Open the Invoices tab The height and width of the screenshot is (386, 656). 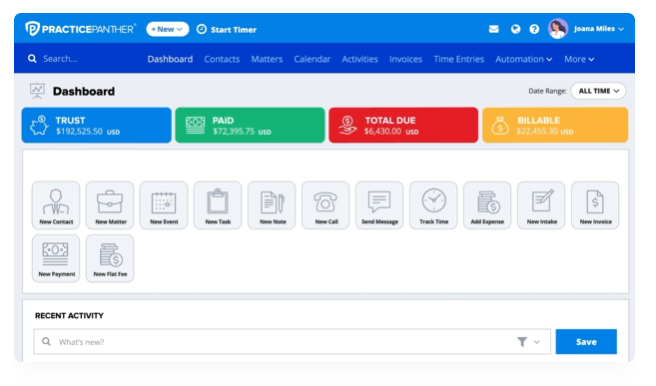[x=406, y=59]
